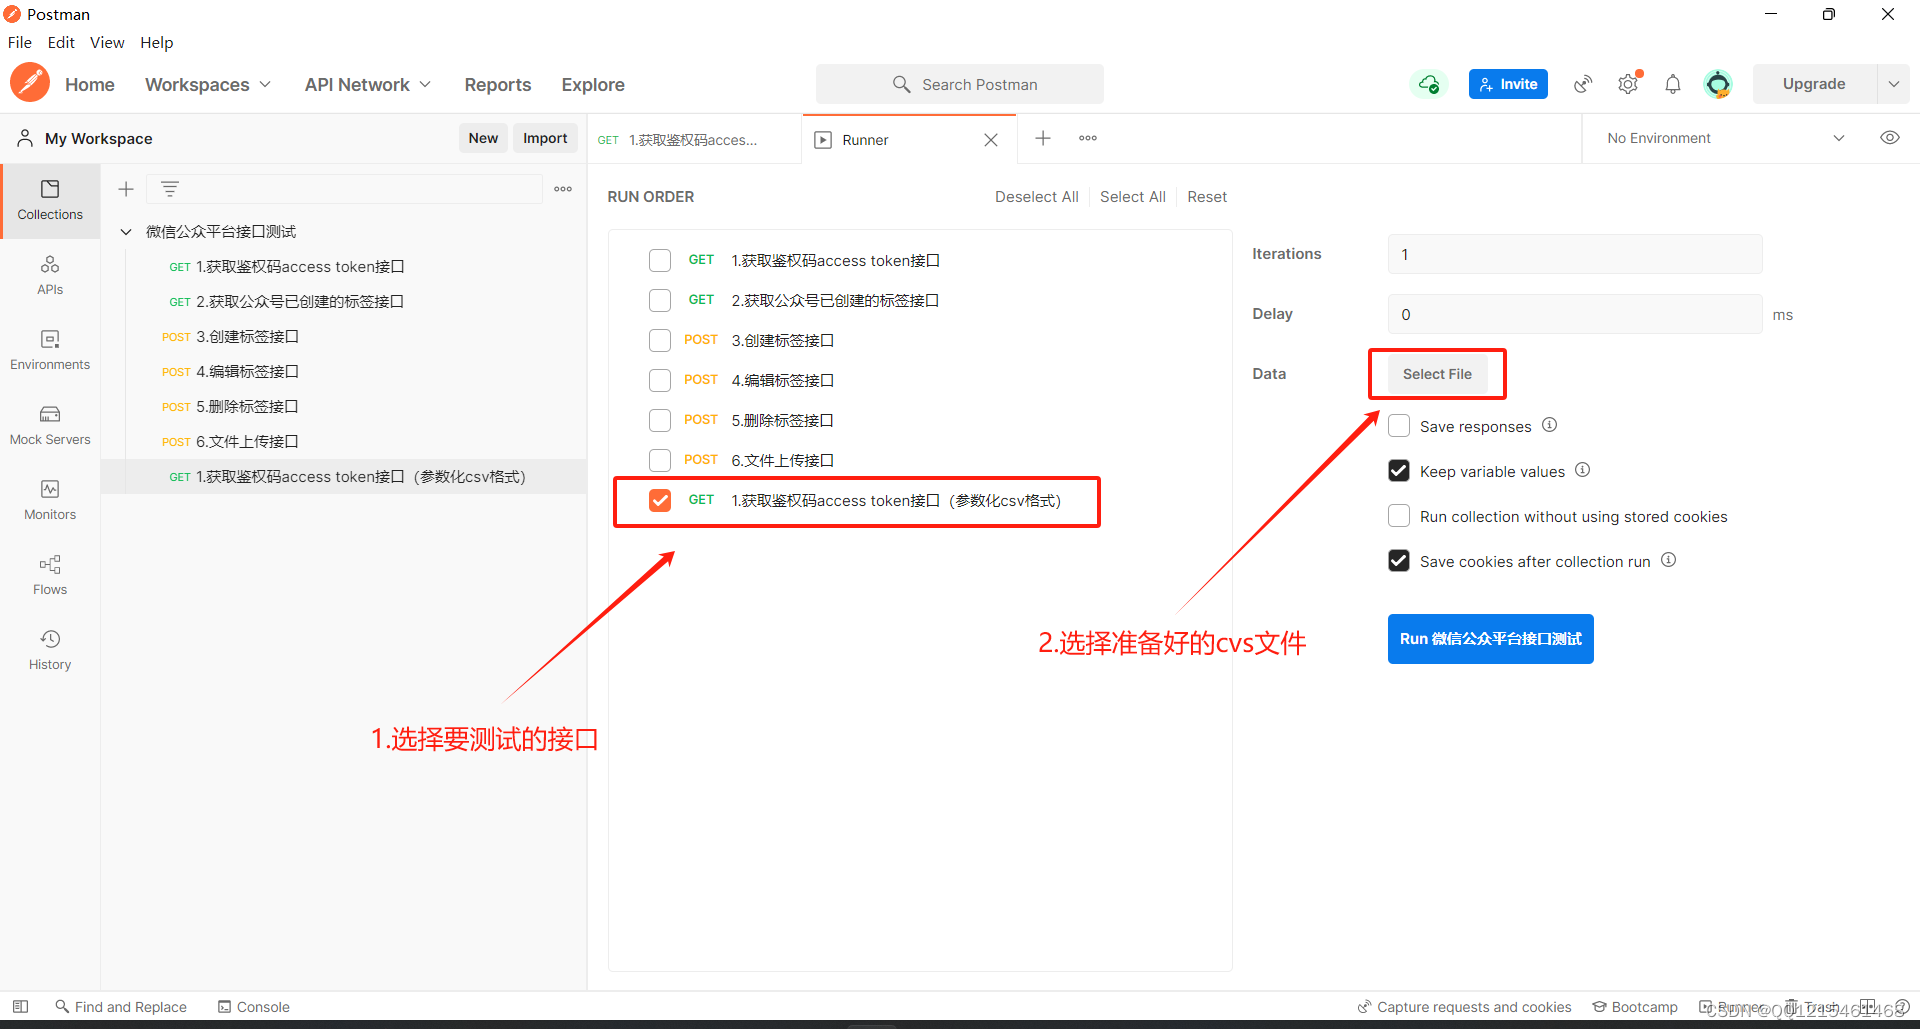Open the No Environment dropdown
The image size is (1920, 1029).
point(1725,138)
